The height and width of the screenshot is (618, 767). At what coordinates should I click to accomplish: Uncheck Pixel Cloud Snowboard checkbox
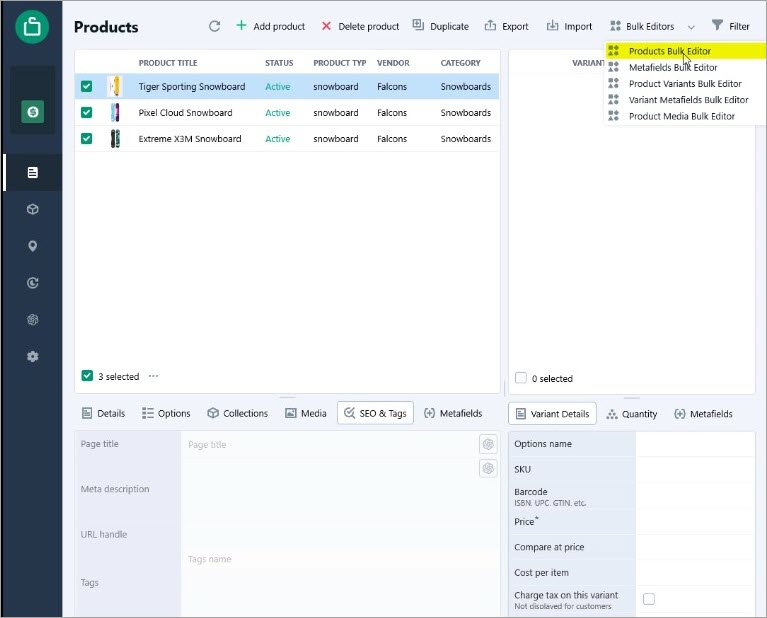87,113
